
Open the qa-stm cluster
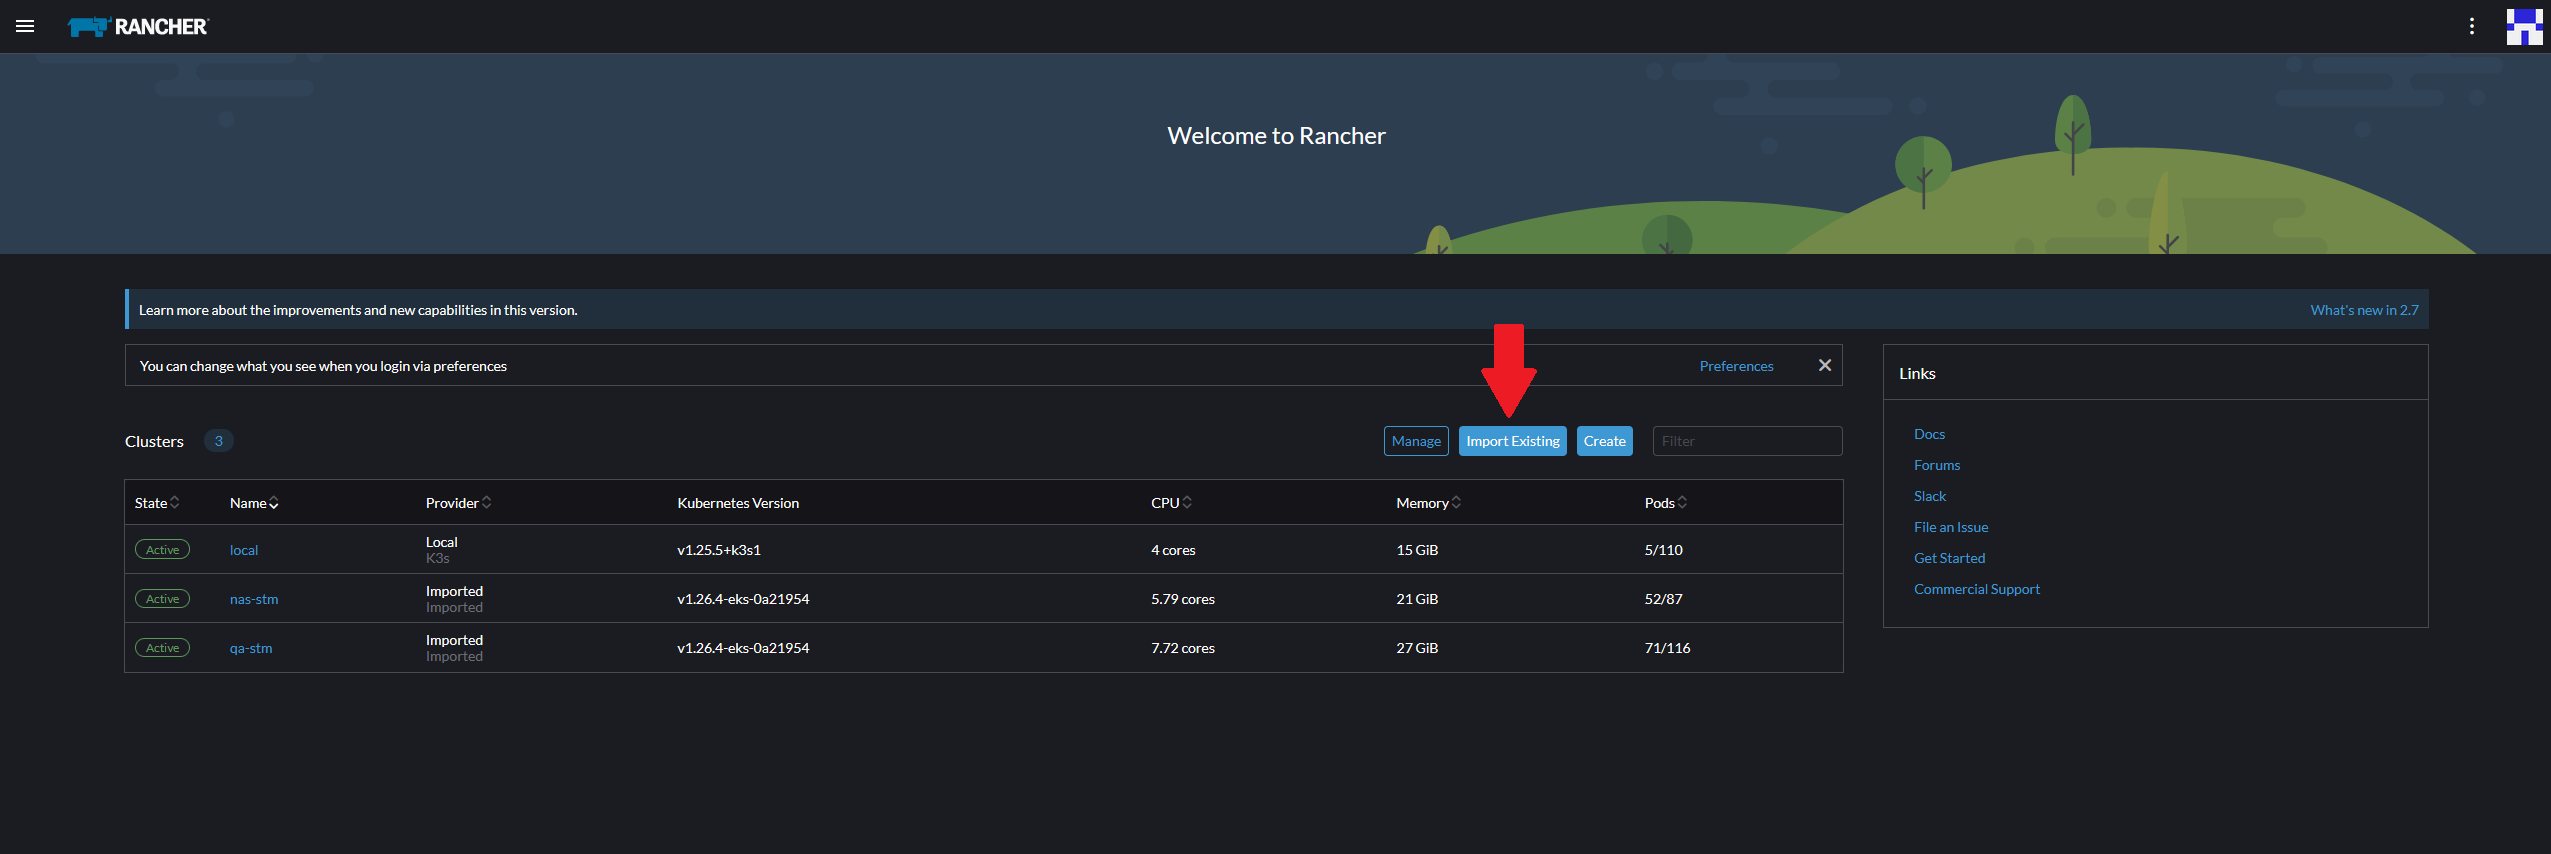point(251,648)
